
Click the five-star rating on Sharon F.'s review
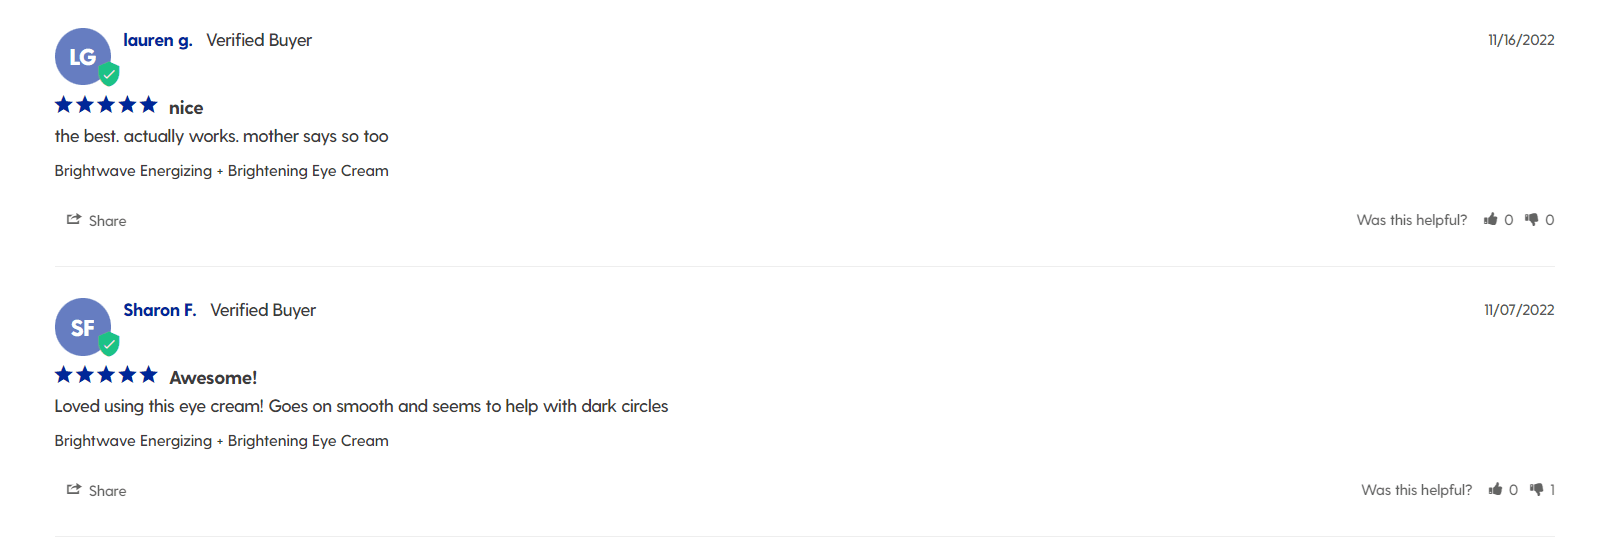[106, 375]
